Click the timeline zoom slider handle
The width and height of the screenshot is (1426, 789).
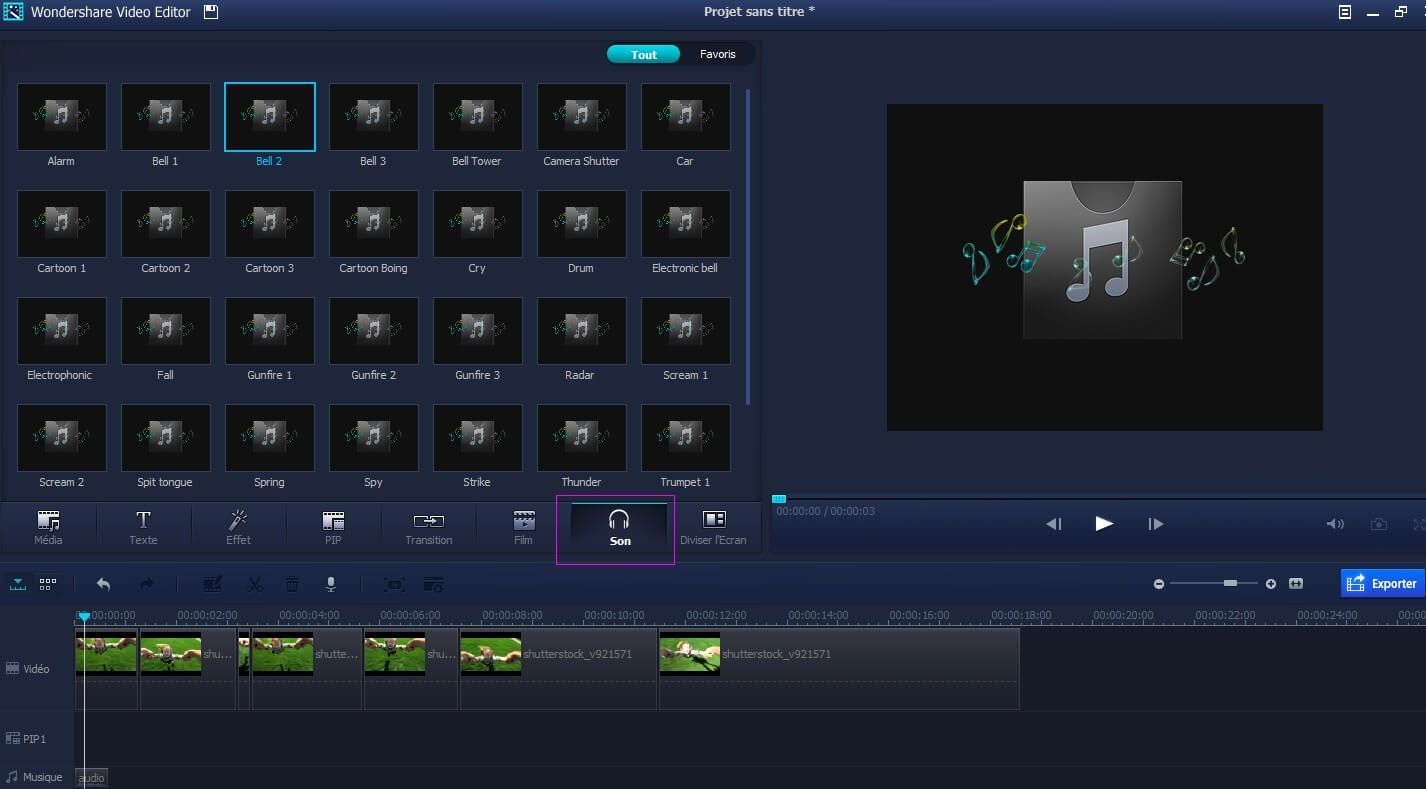tap(1230, 583)
